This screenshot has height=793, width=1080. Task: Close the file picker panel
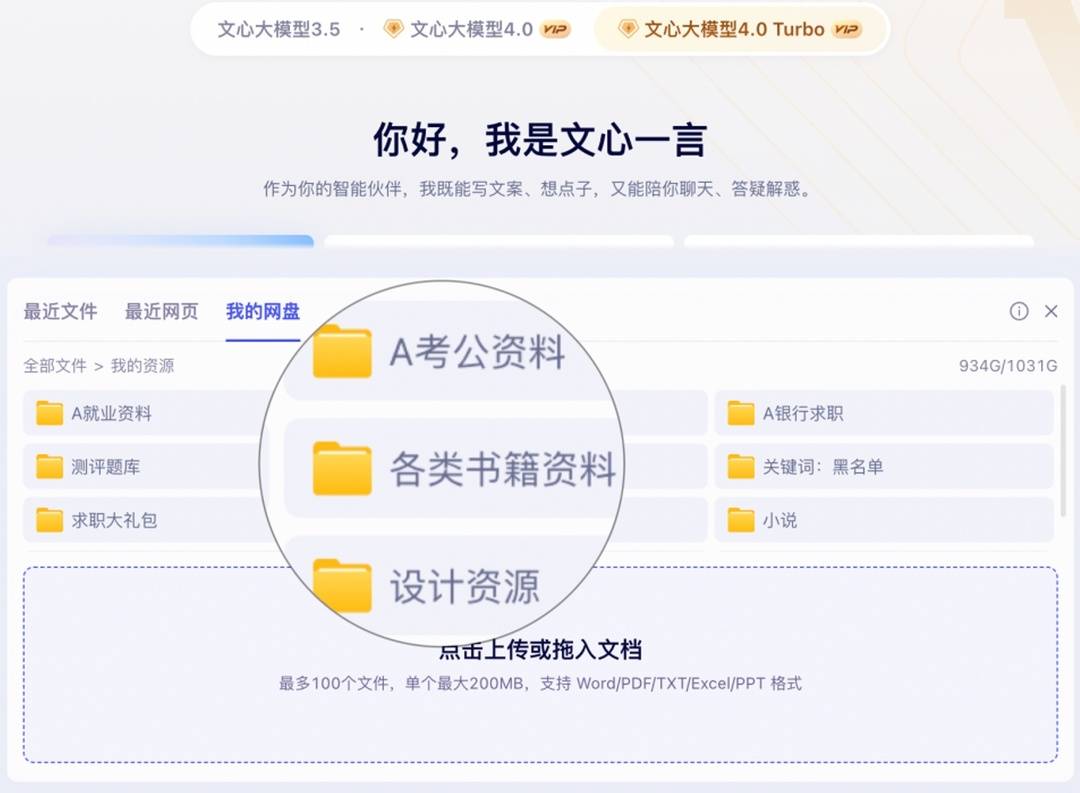click(1051, 311)
